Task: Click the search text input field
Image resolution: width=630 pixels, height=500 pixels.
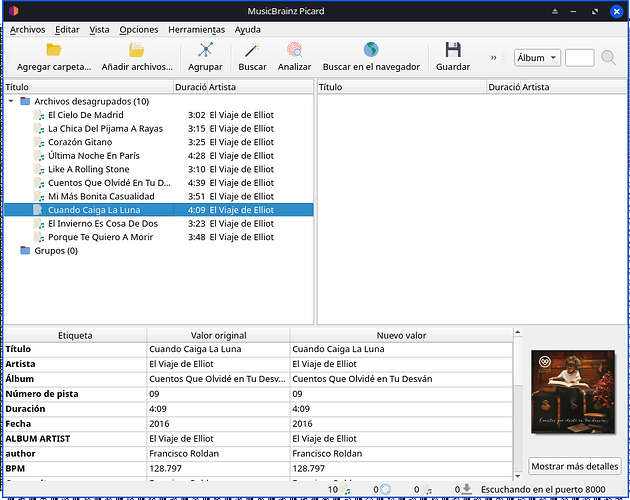Action: pyautogui.click(x=579, y=58)
